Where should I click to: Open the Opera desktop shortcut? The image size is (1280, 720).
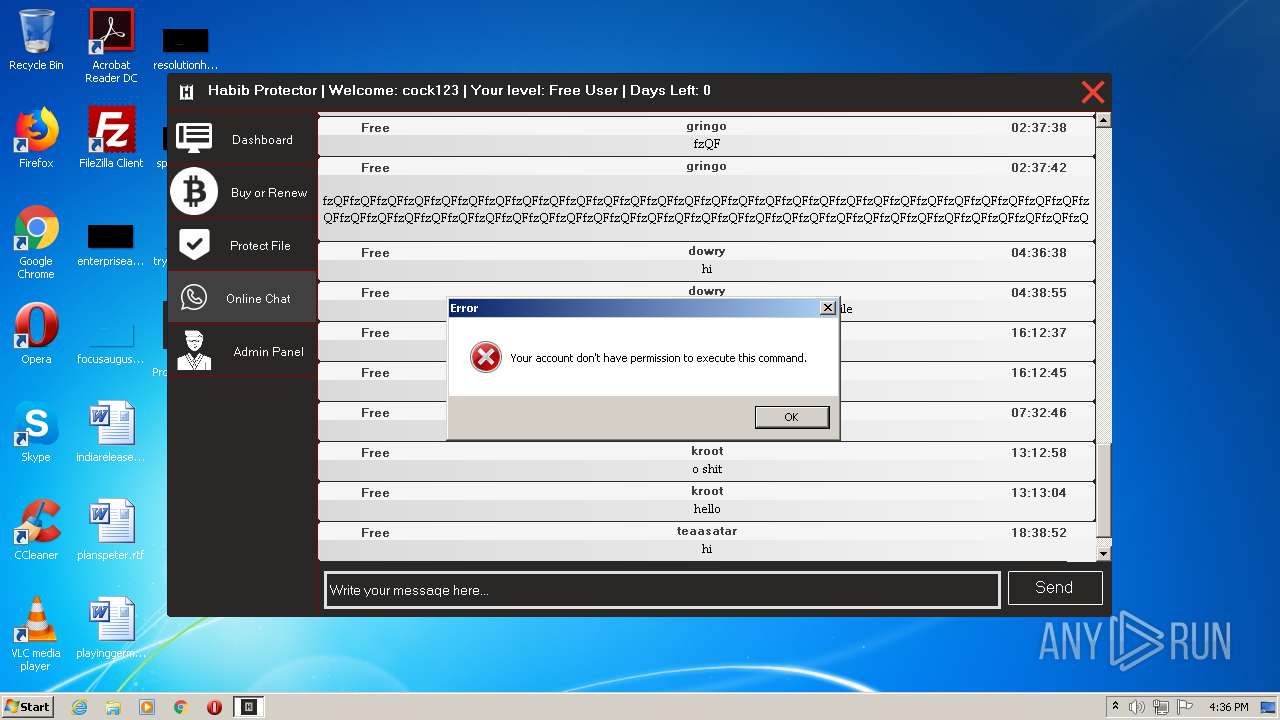36,334
